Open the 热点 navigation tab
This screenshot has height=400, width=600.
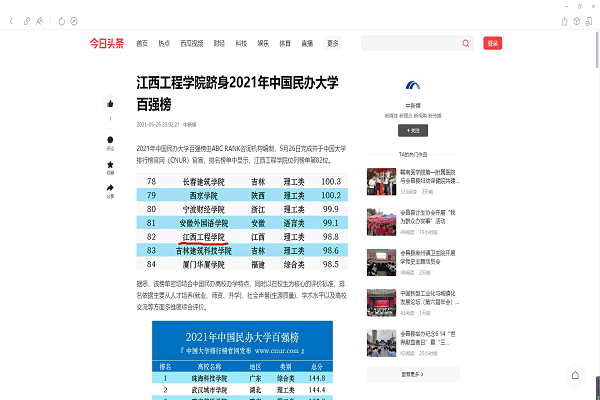coord(164,43)
